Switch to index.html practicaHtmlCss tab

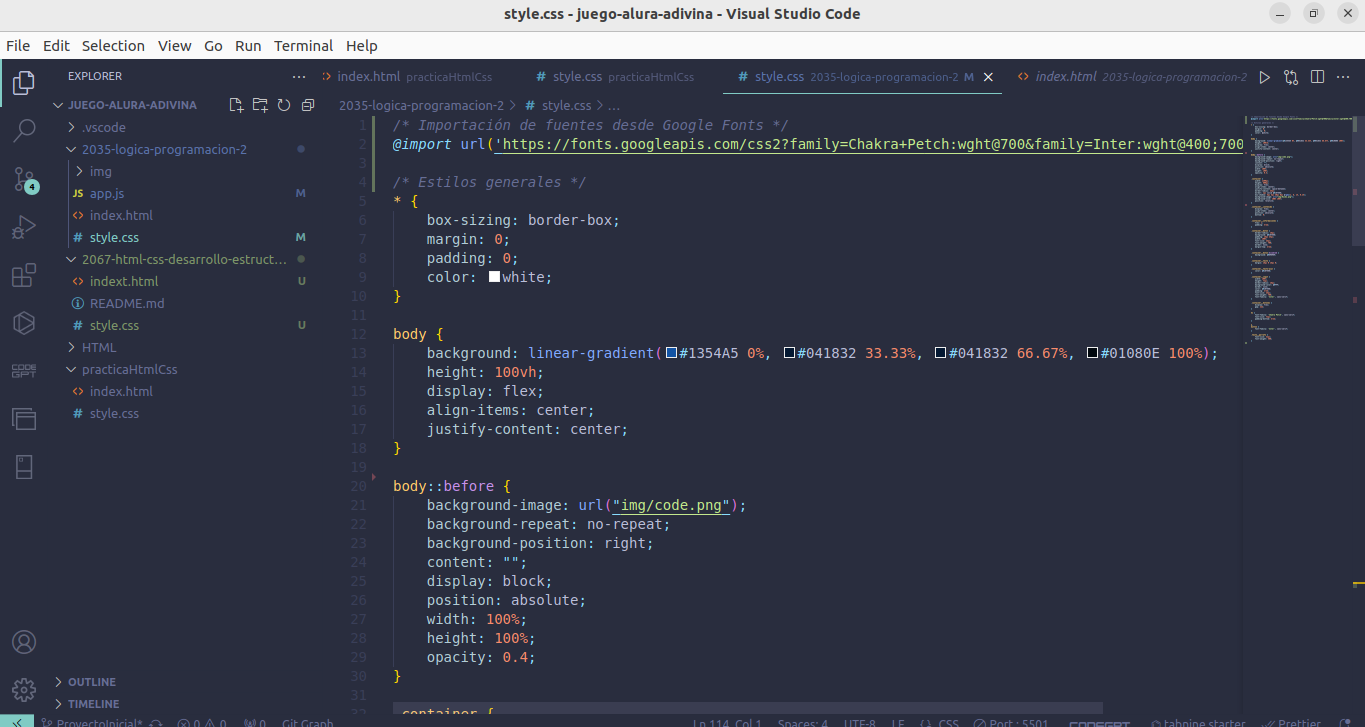click(x=414, y=77)
